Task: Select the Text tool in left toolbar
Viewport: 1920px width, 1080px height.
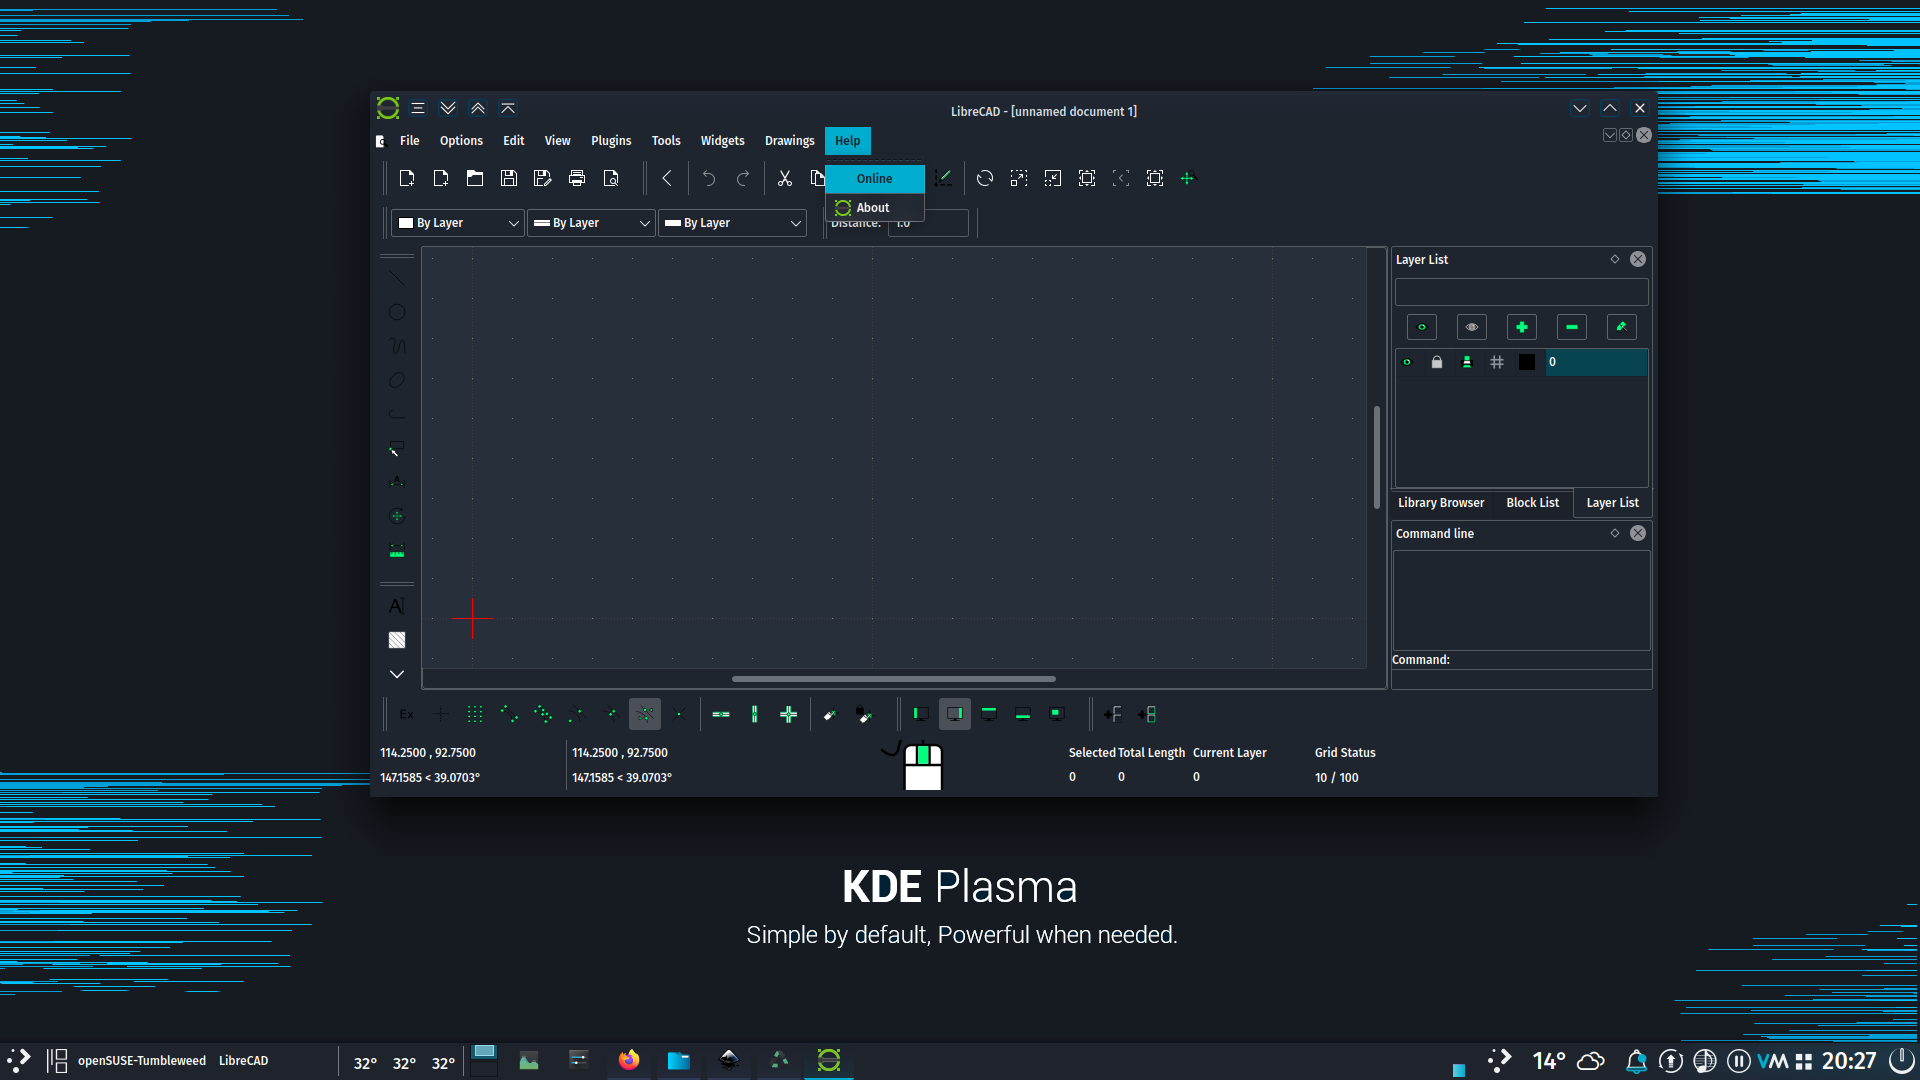Action: click(x=397, y=606)
